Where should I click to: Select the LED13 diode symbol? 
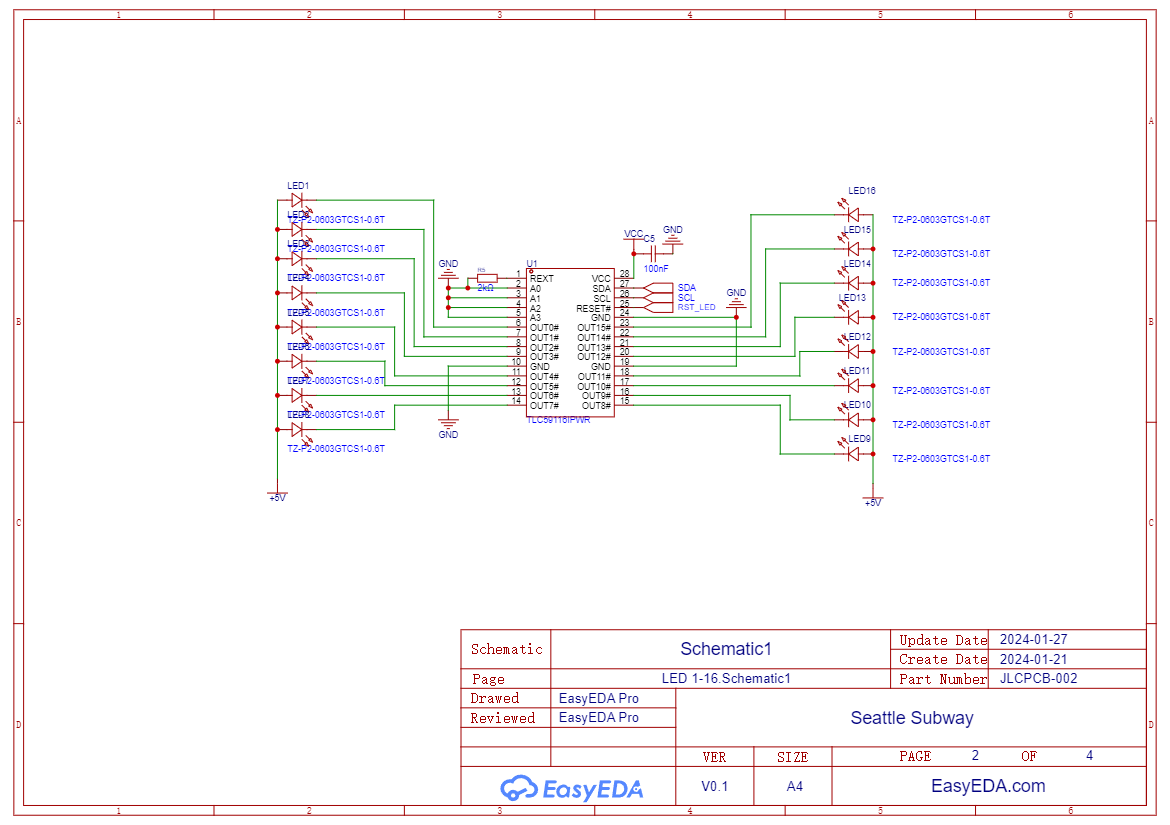coord(853,317)
